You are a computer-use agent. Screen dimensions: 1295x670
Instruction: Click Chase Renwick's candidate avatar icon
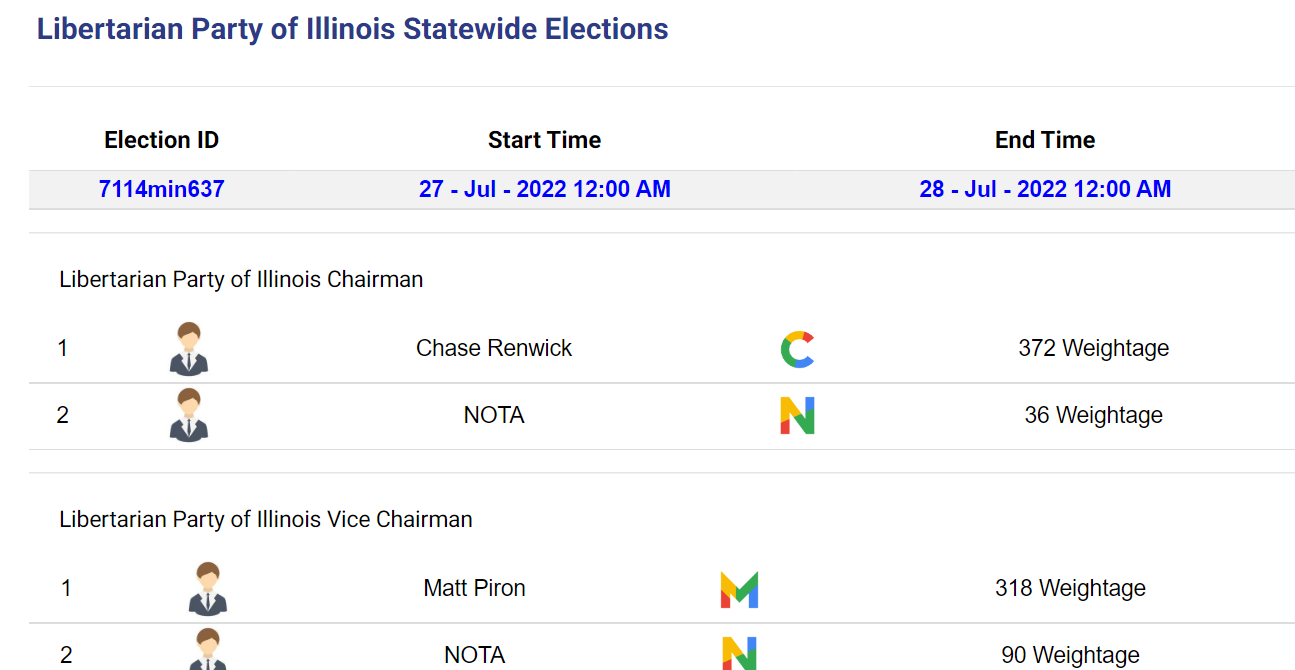click(x=189, y=348)
